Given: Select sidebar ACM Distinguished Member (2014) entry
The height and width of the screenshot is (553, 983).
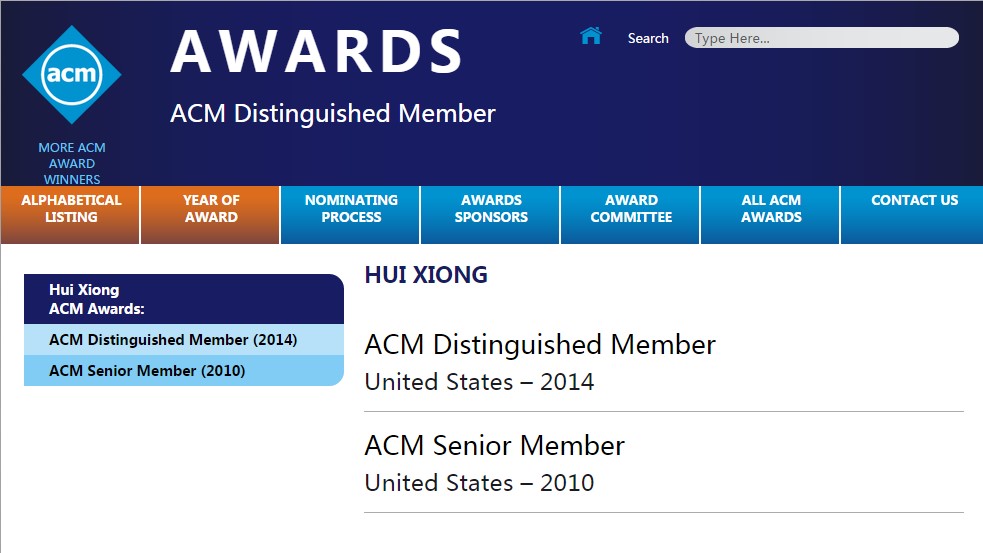Looking at the screenshot, I should [173, 340].
